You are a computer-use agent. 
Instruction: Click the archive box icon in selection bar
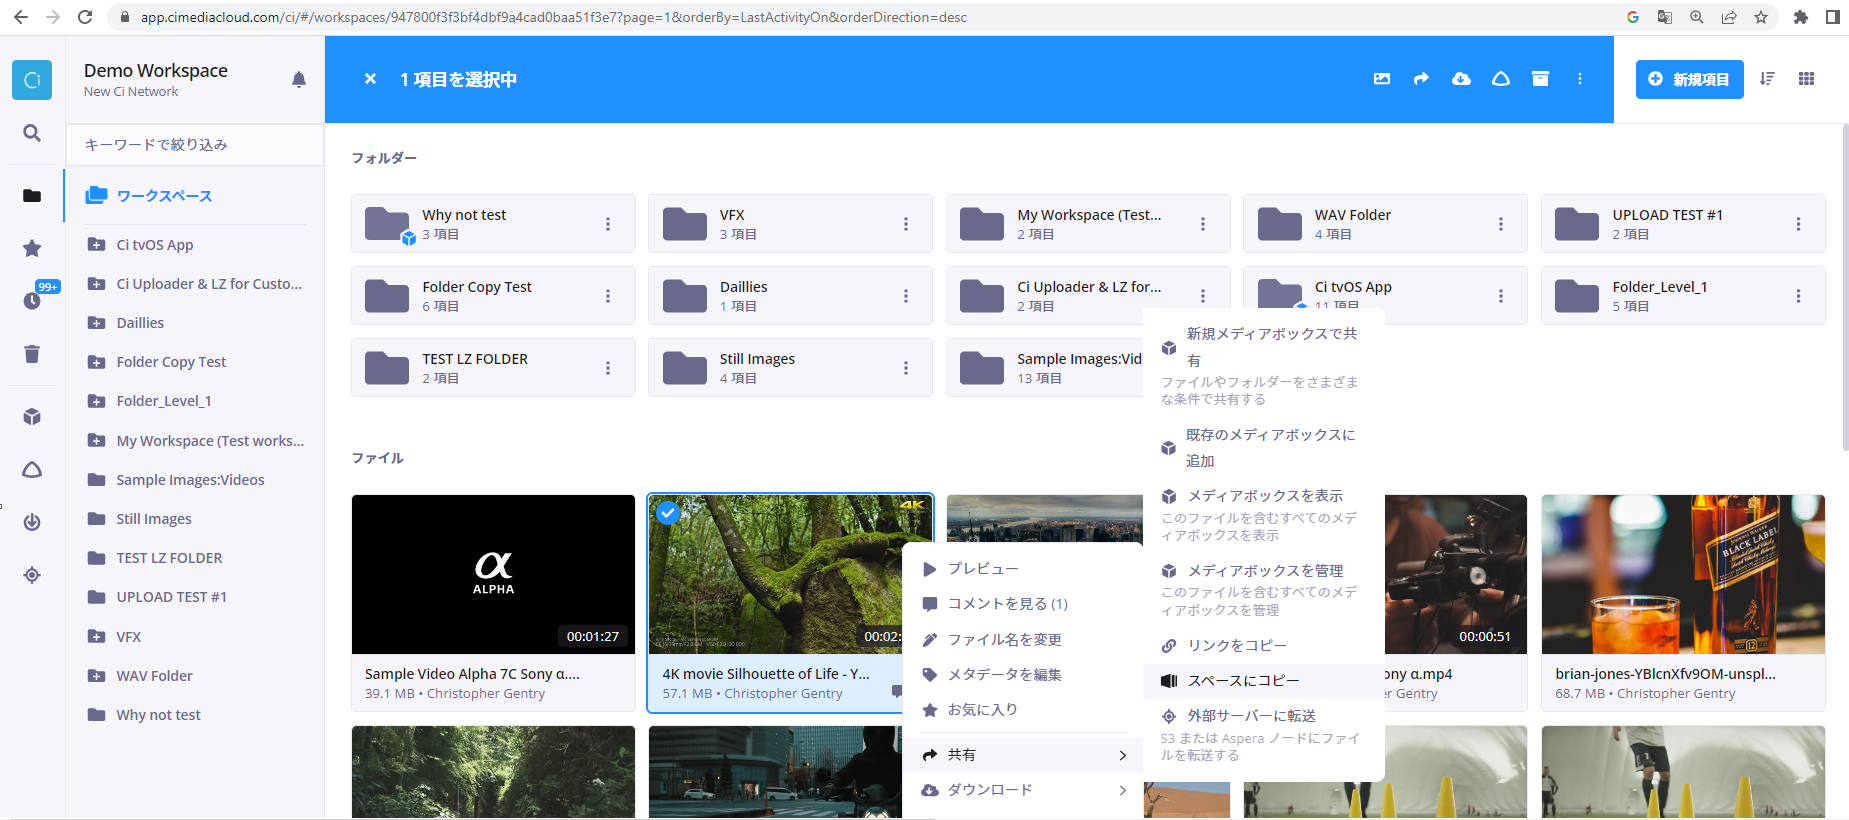point(1540,79)
